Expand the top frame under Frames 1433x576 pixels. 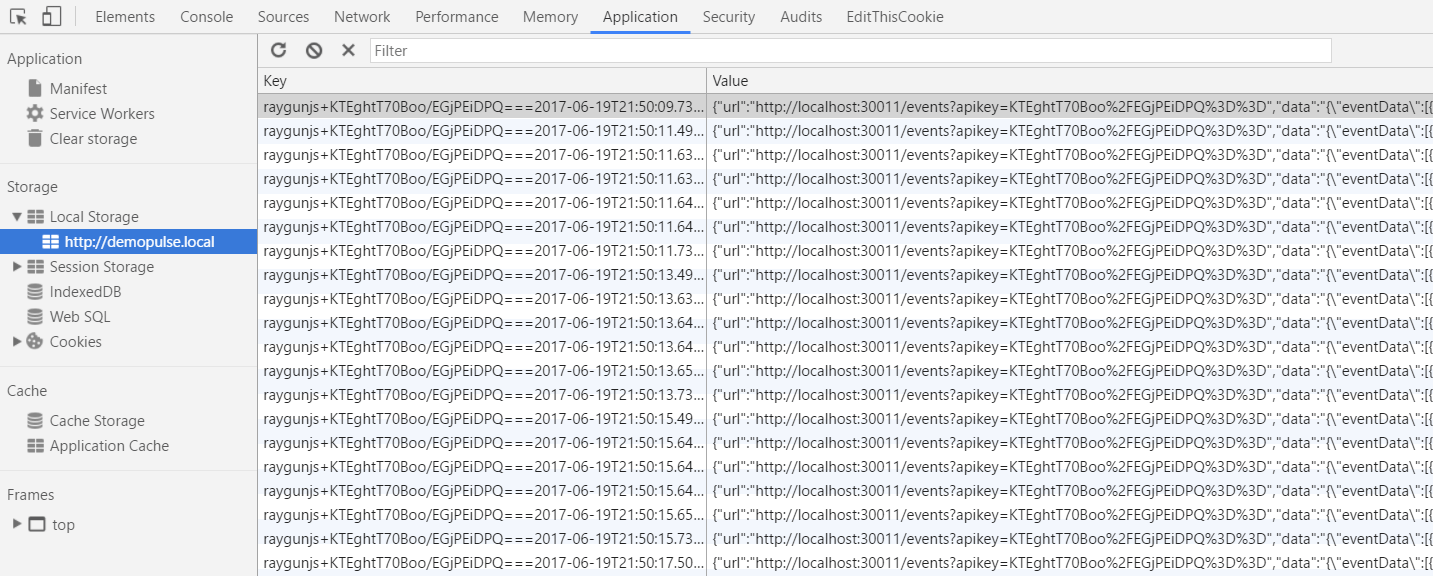17,524
